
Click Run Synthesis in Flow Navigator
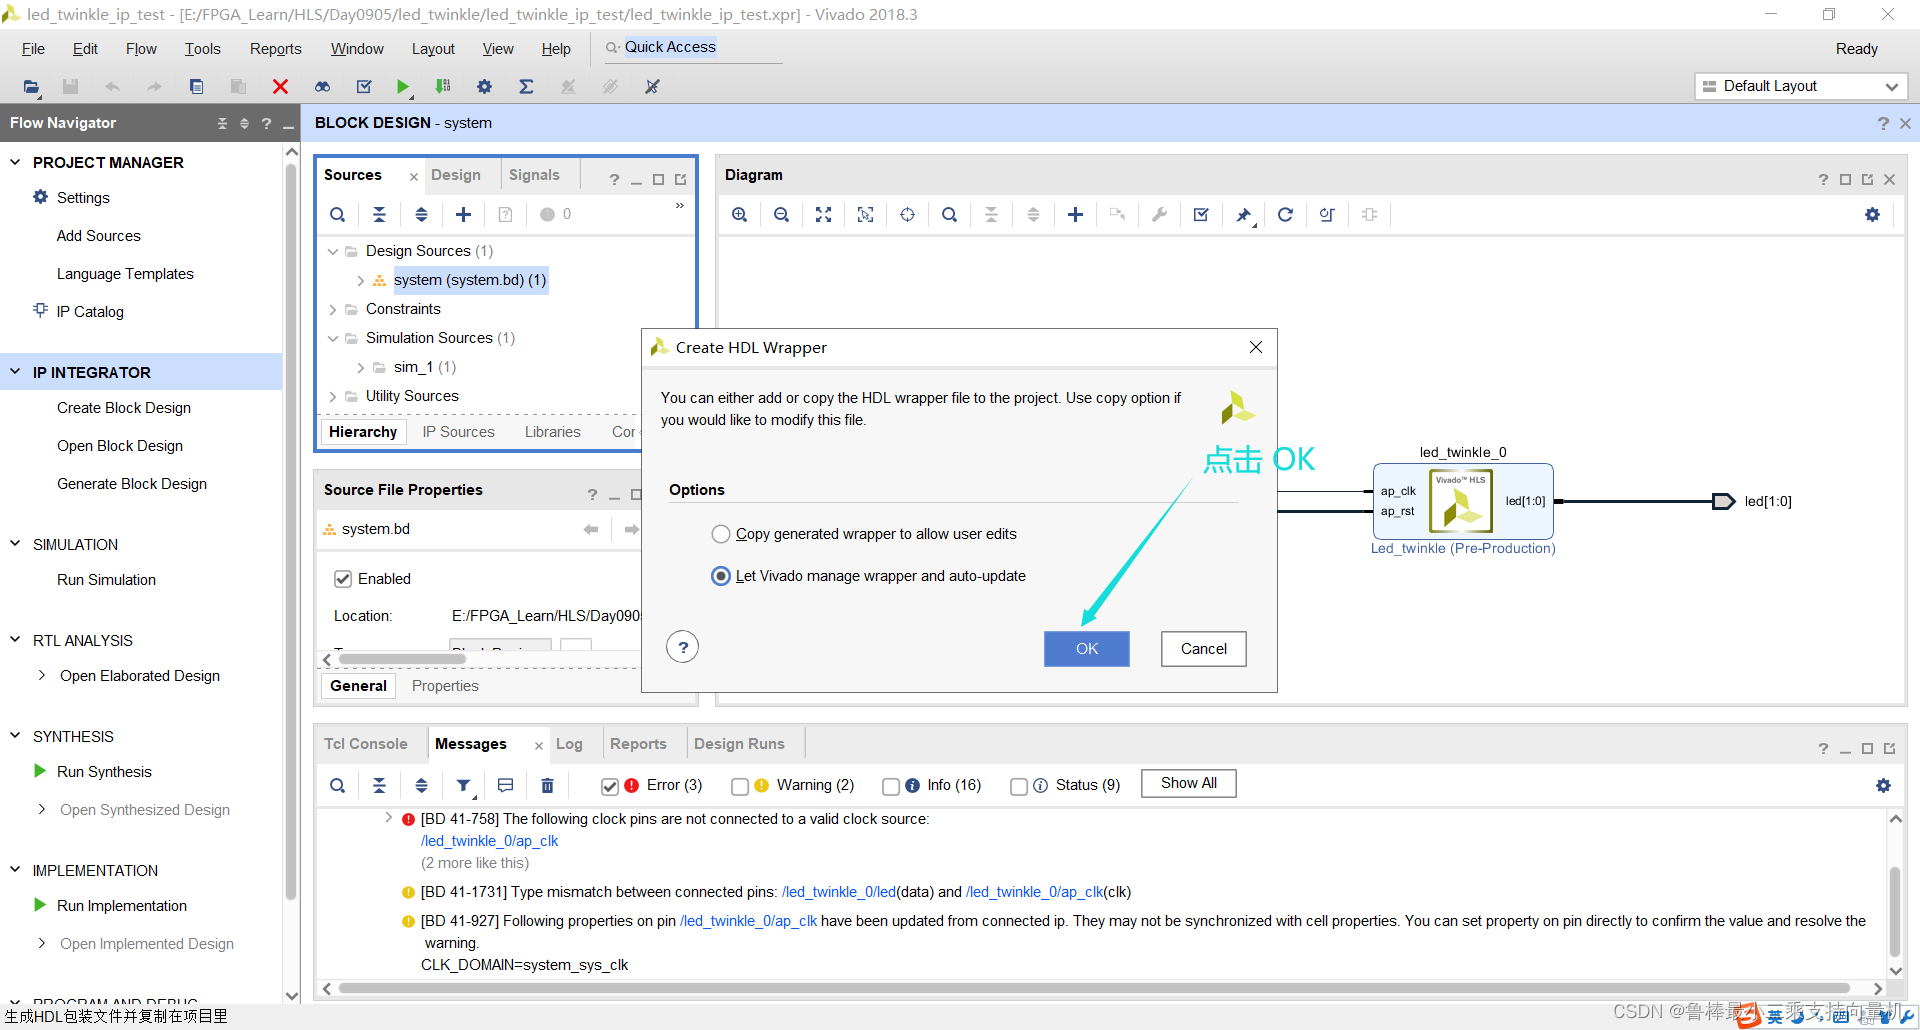[x=104, y=772]
